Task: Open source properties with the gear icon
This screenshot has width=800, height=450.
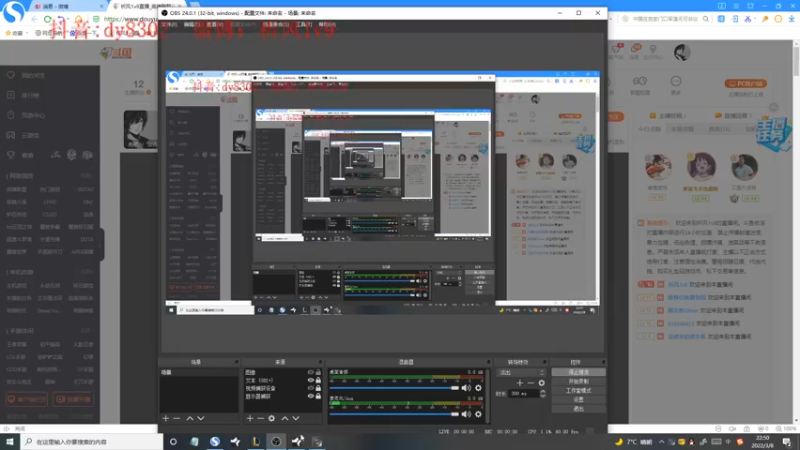Action: tap(272, 418)
